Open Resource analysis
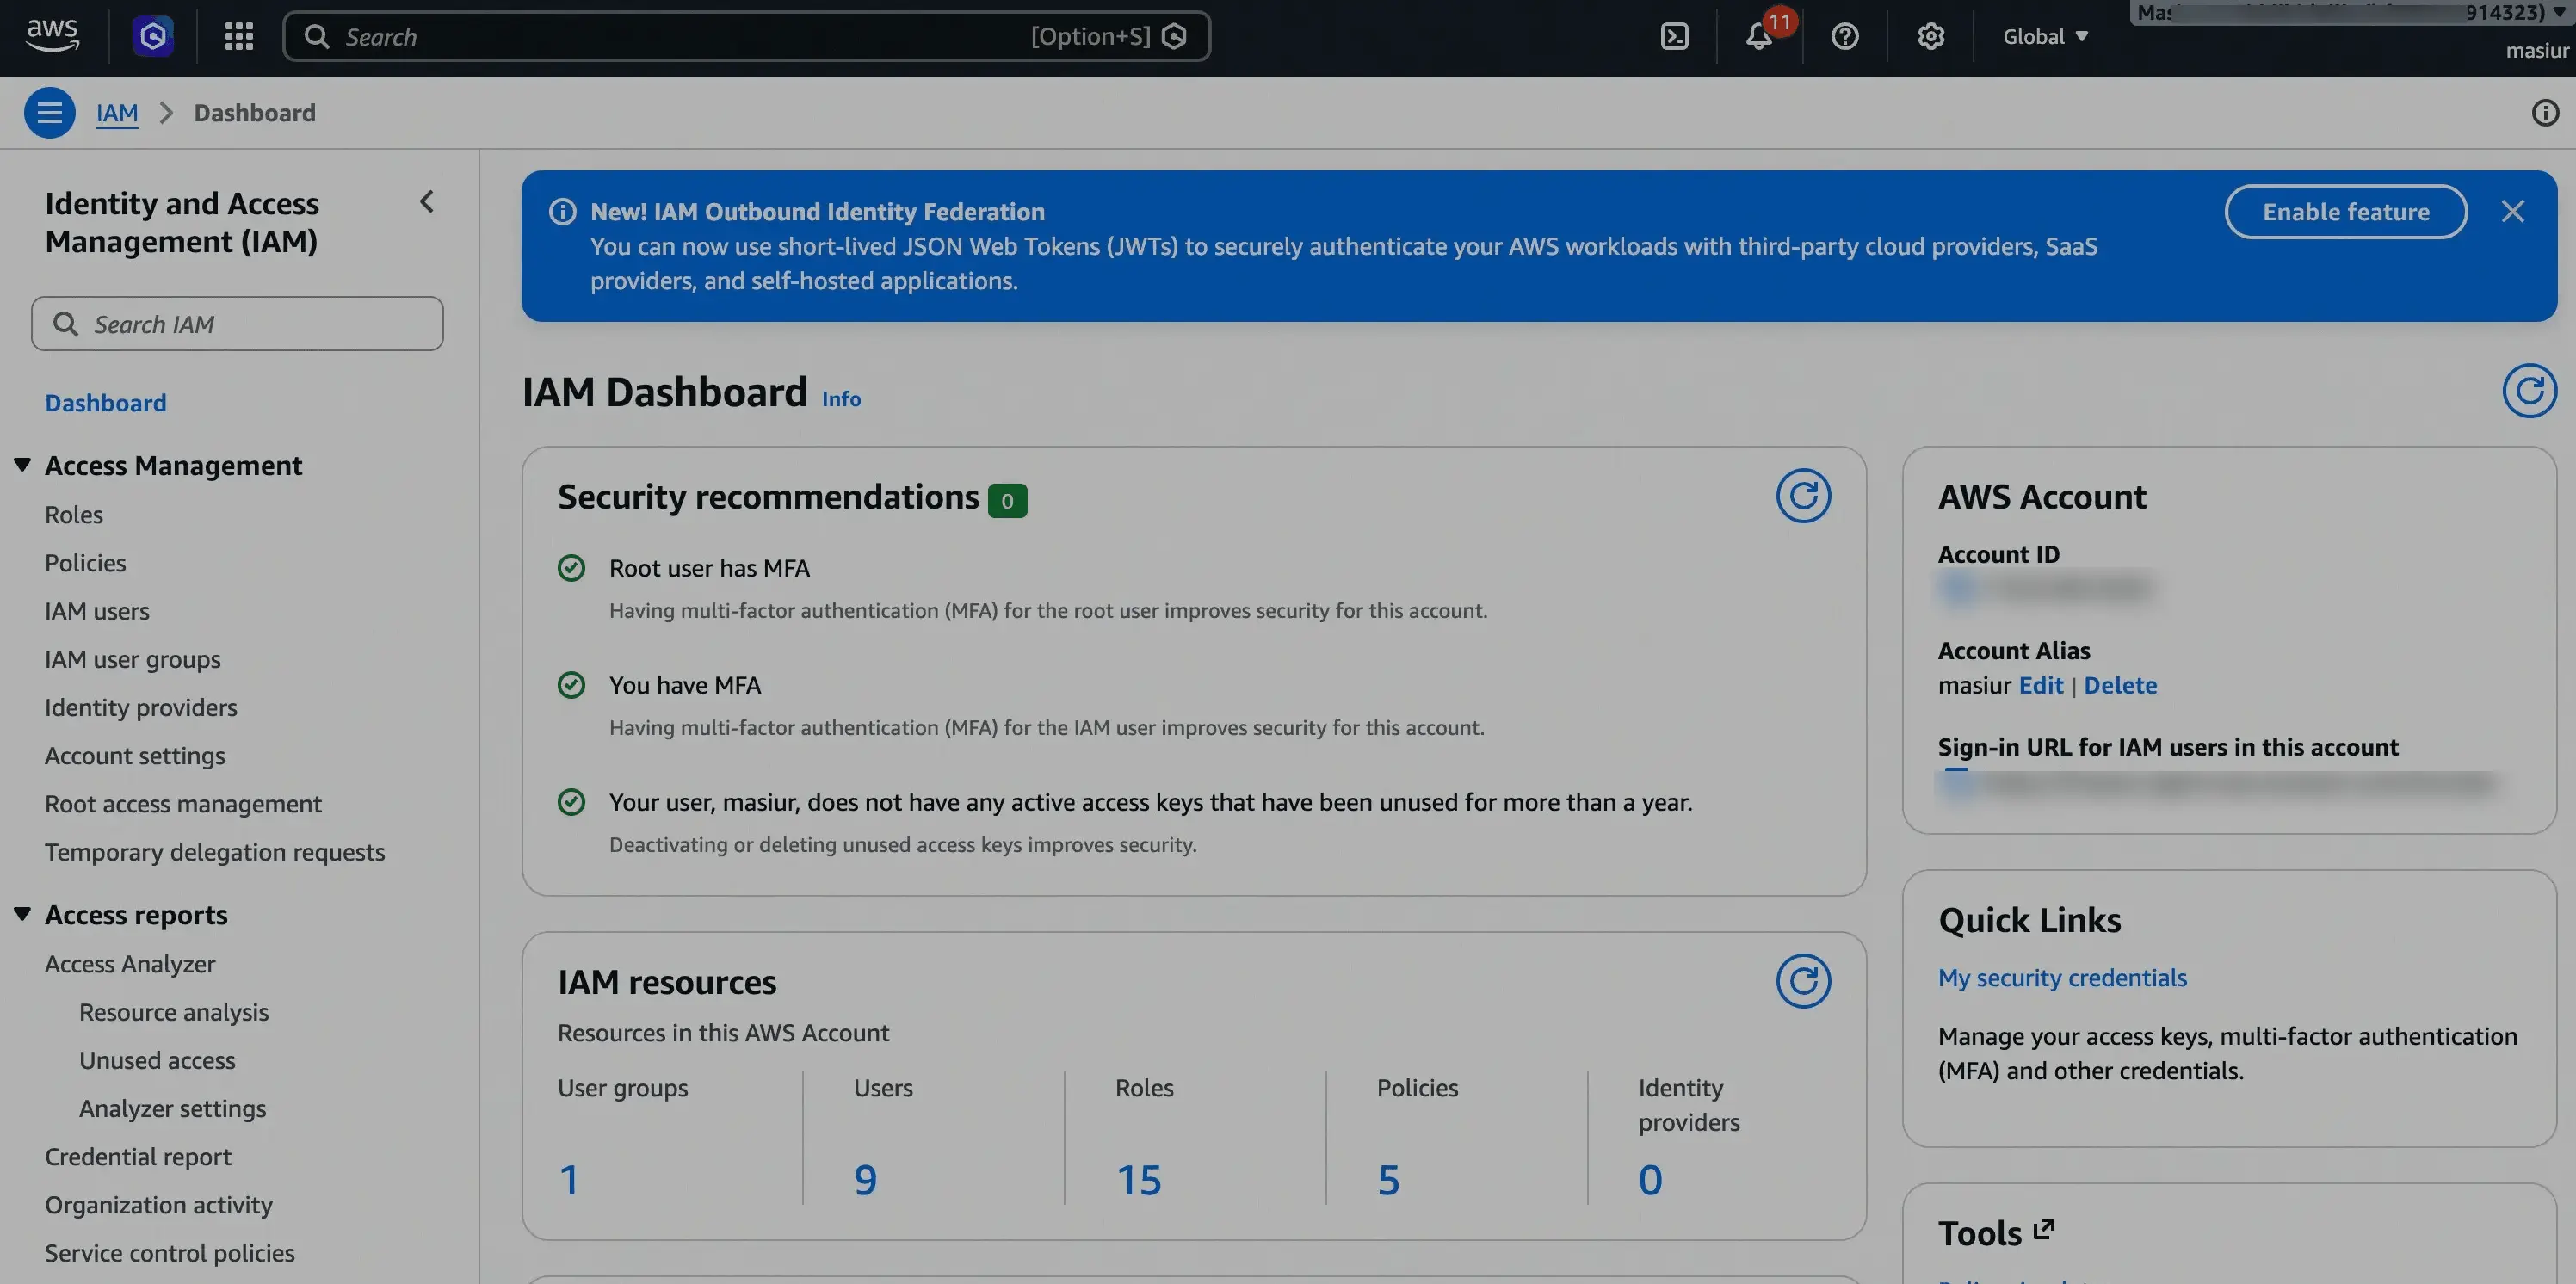 point(174,1011)
